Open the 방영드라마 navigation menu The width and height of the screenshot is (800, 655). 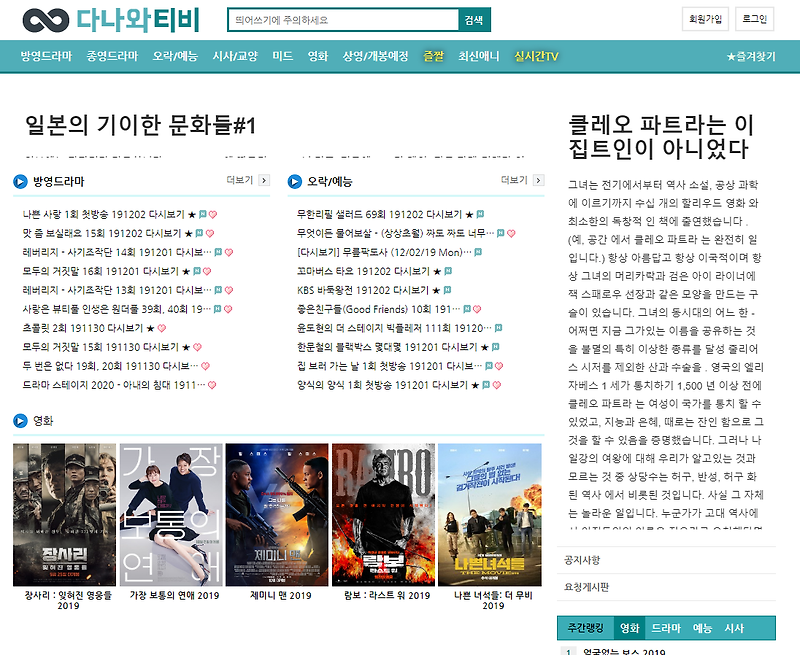point(46,56)
